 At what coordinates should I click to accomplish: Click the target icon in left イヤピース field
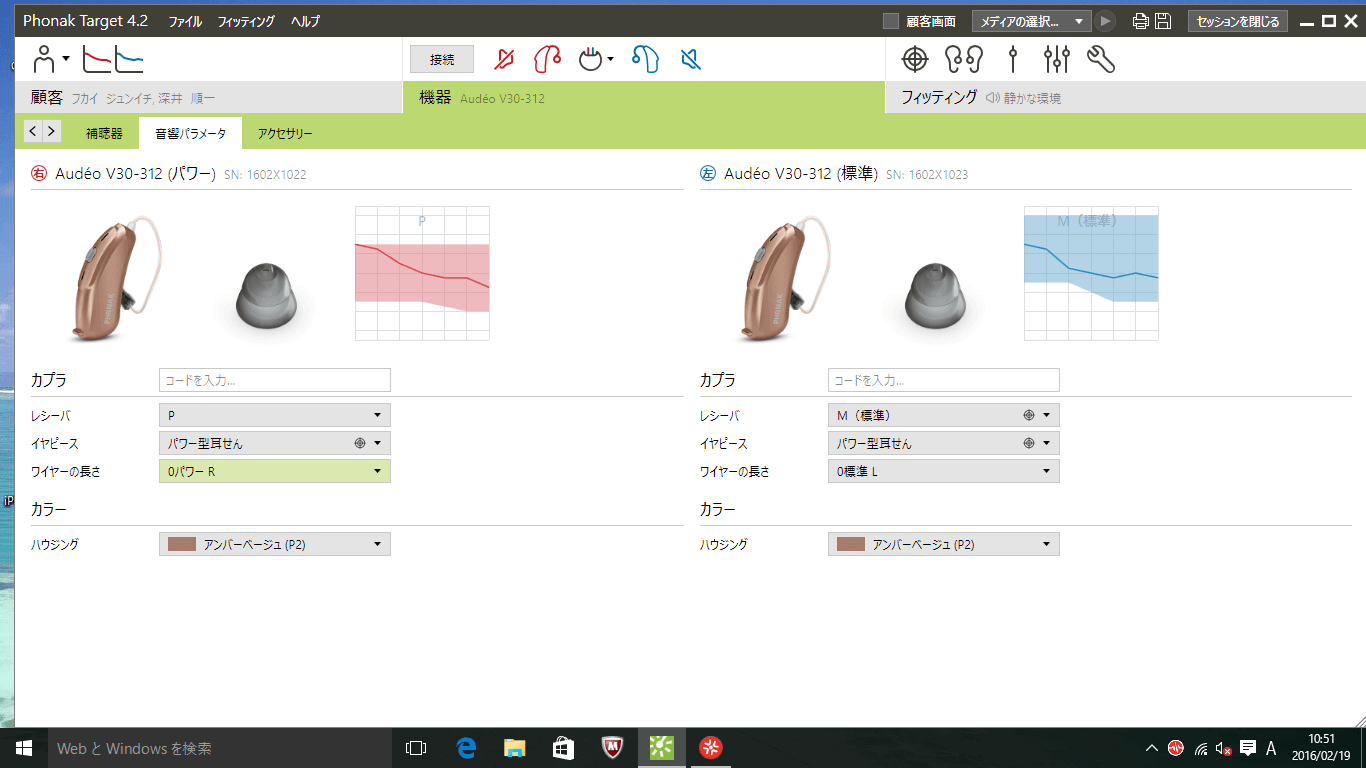(1029, 443)
